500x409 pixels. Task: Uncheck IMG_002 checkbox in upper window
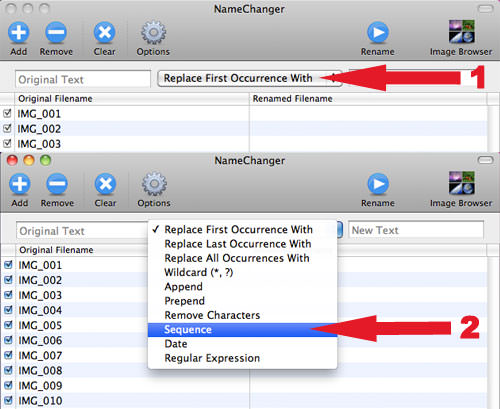pyautogui.click(x=7, y=128)
